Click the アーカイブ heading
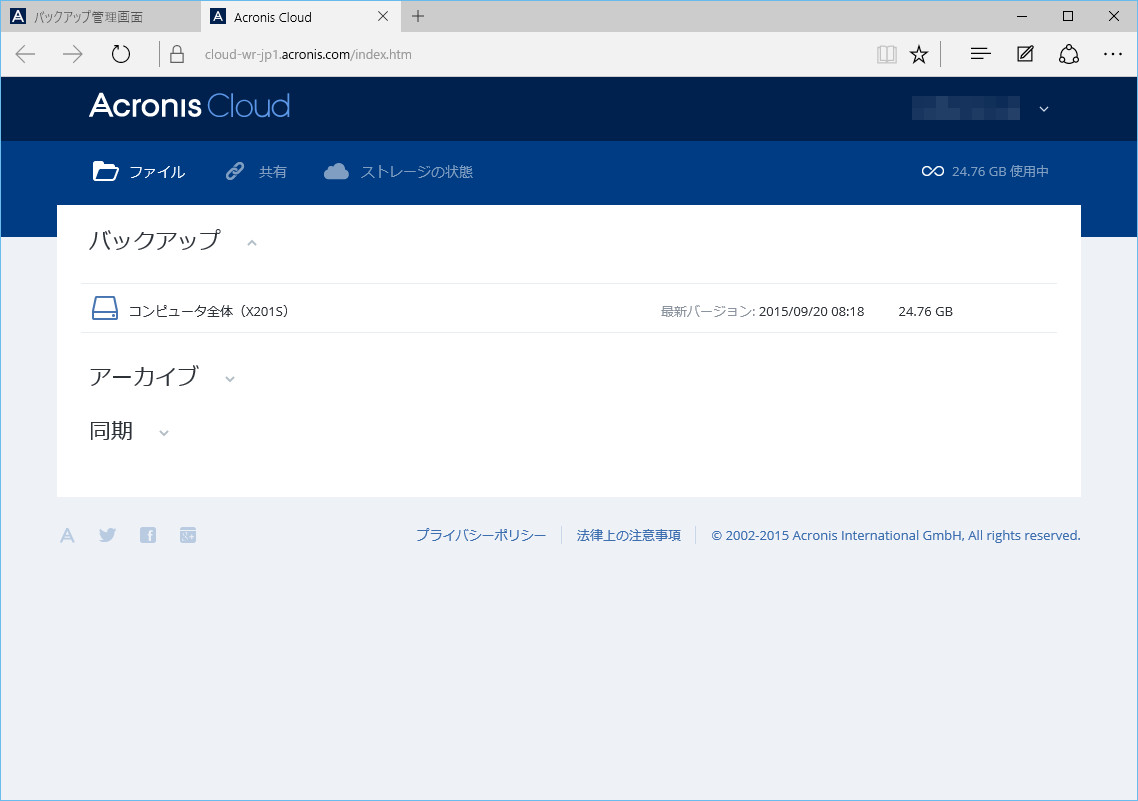This screenshot has height=801, width=1138. (144, 376)
